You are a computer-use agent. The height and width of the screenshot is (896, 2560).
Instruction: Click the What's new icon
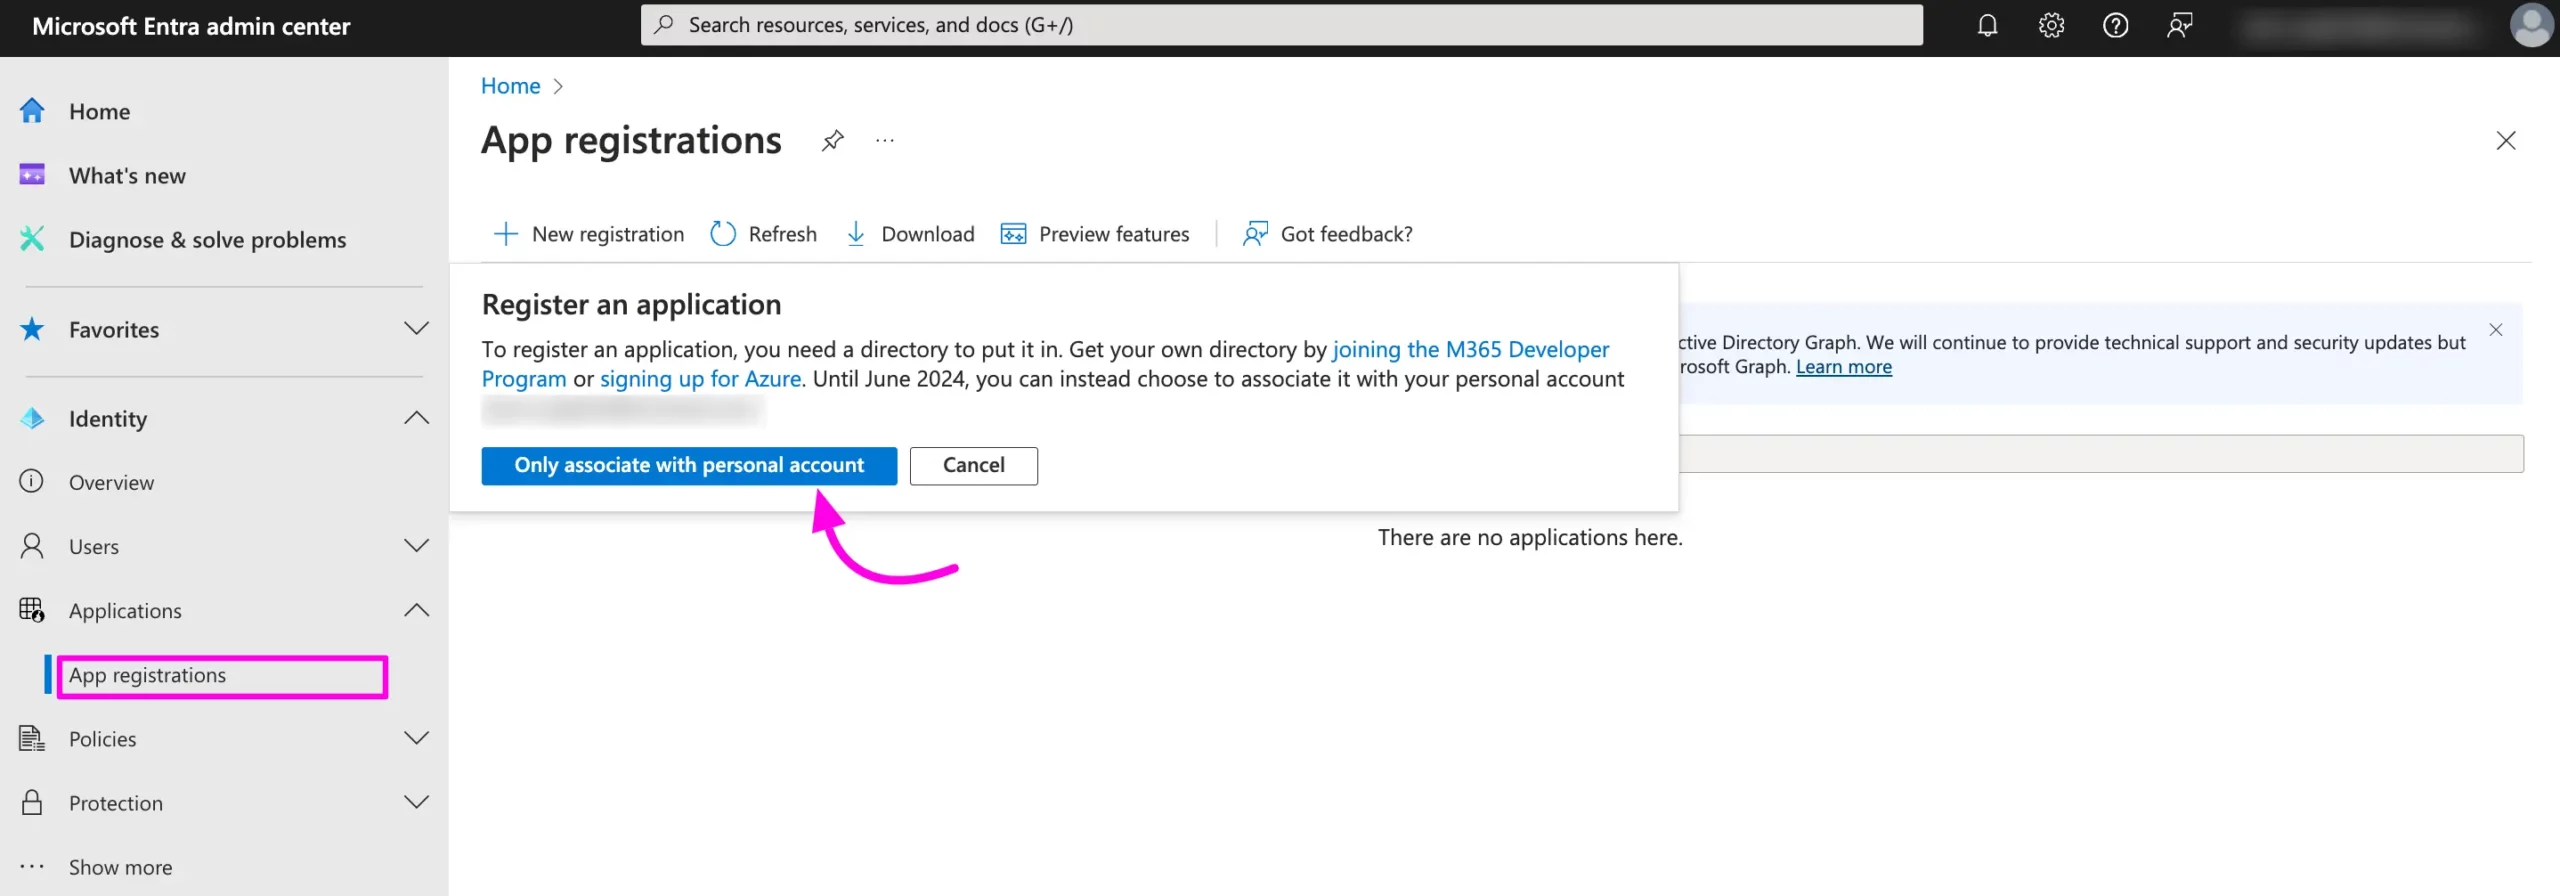point(32,175)
